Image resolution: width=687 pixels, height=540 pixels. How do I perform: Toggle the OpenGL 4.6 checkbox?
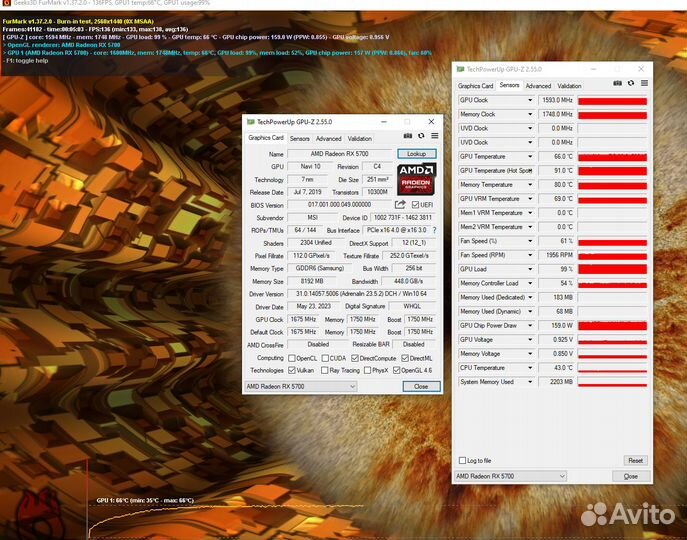[397, 370]
